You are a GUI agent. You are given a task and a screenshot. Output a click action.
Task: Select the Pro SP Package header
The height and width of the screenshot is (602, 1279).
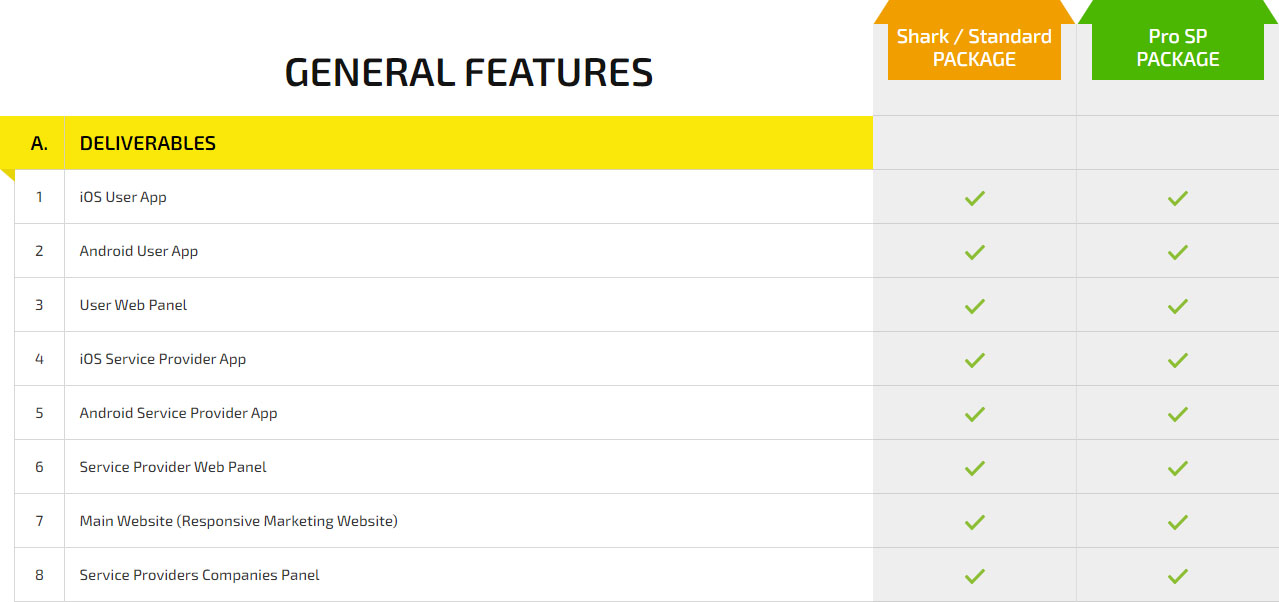1178,48
